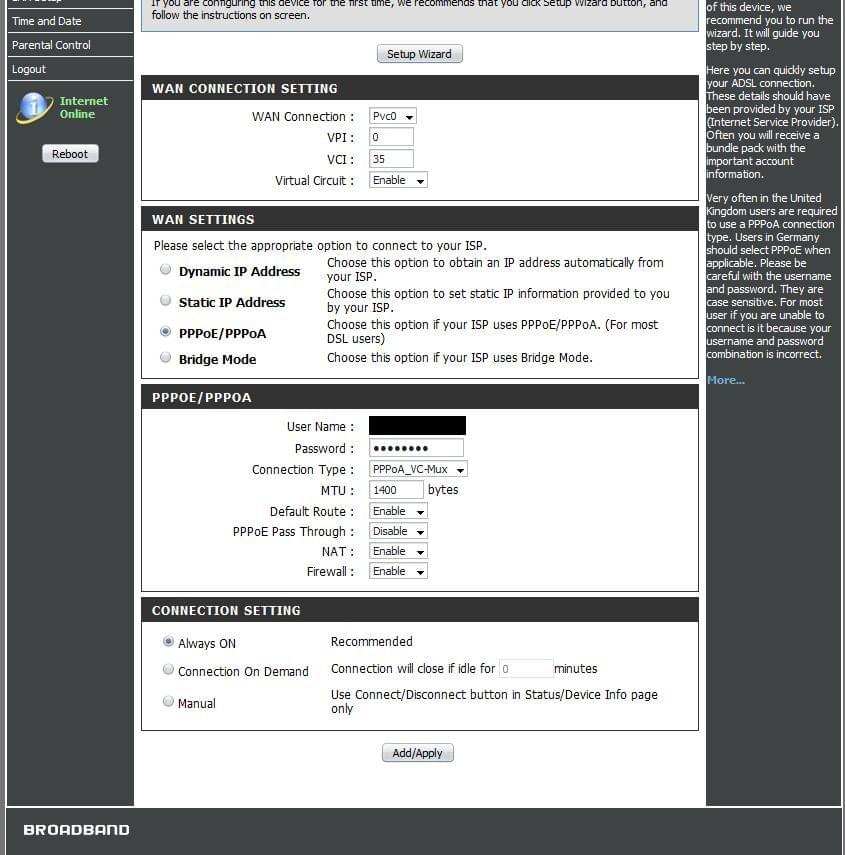Click the VPI input field
The image size is (845, 855).
click(391, 137)
